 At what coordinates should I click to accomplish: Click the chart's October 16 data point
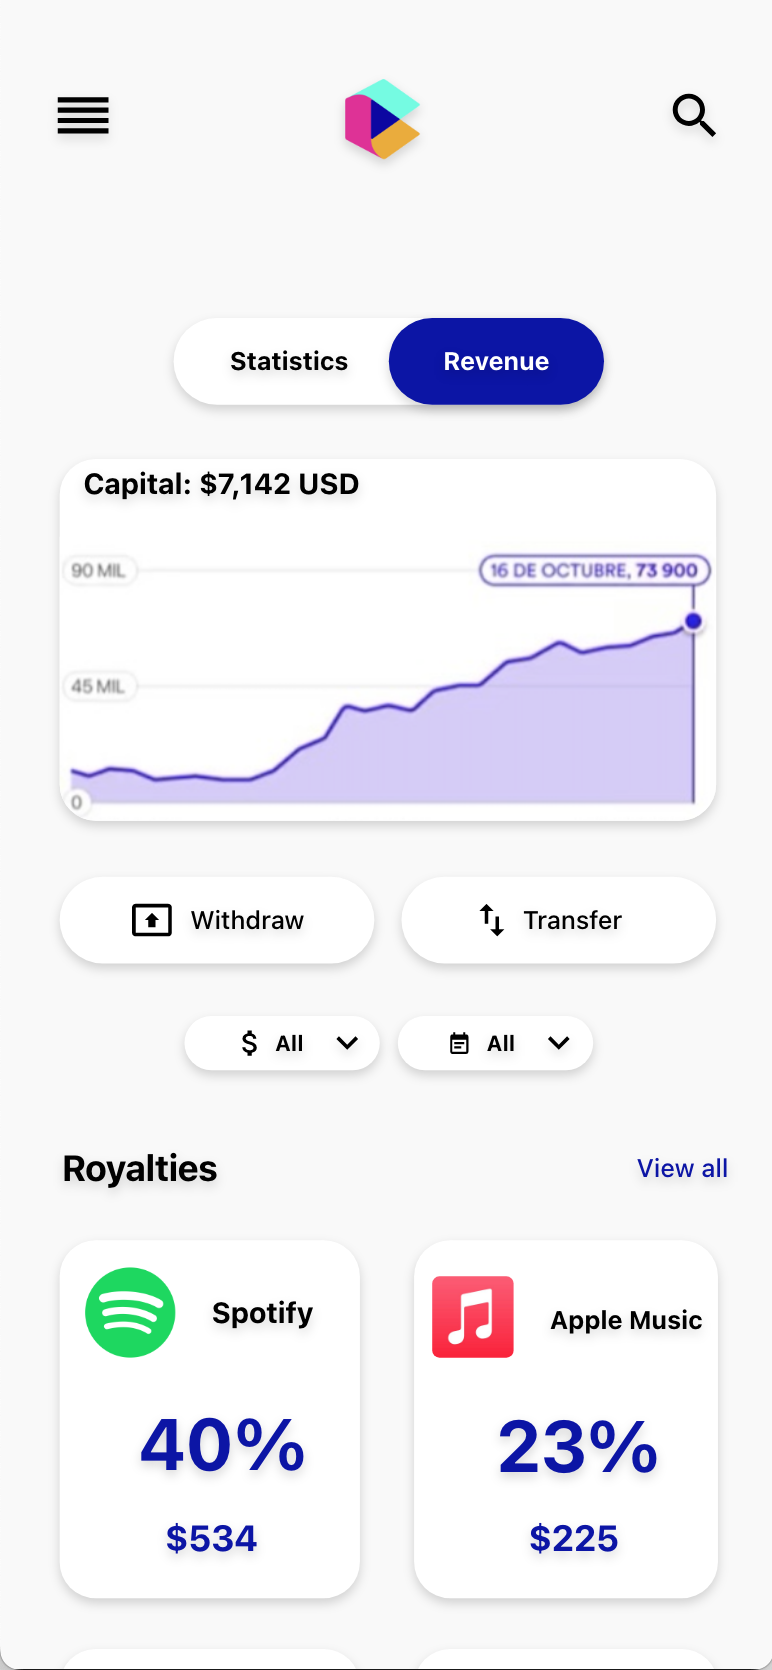[693, 622]
